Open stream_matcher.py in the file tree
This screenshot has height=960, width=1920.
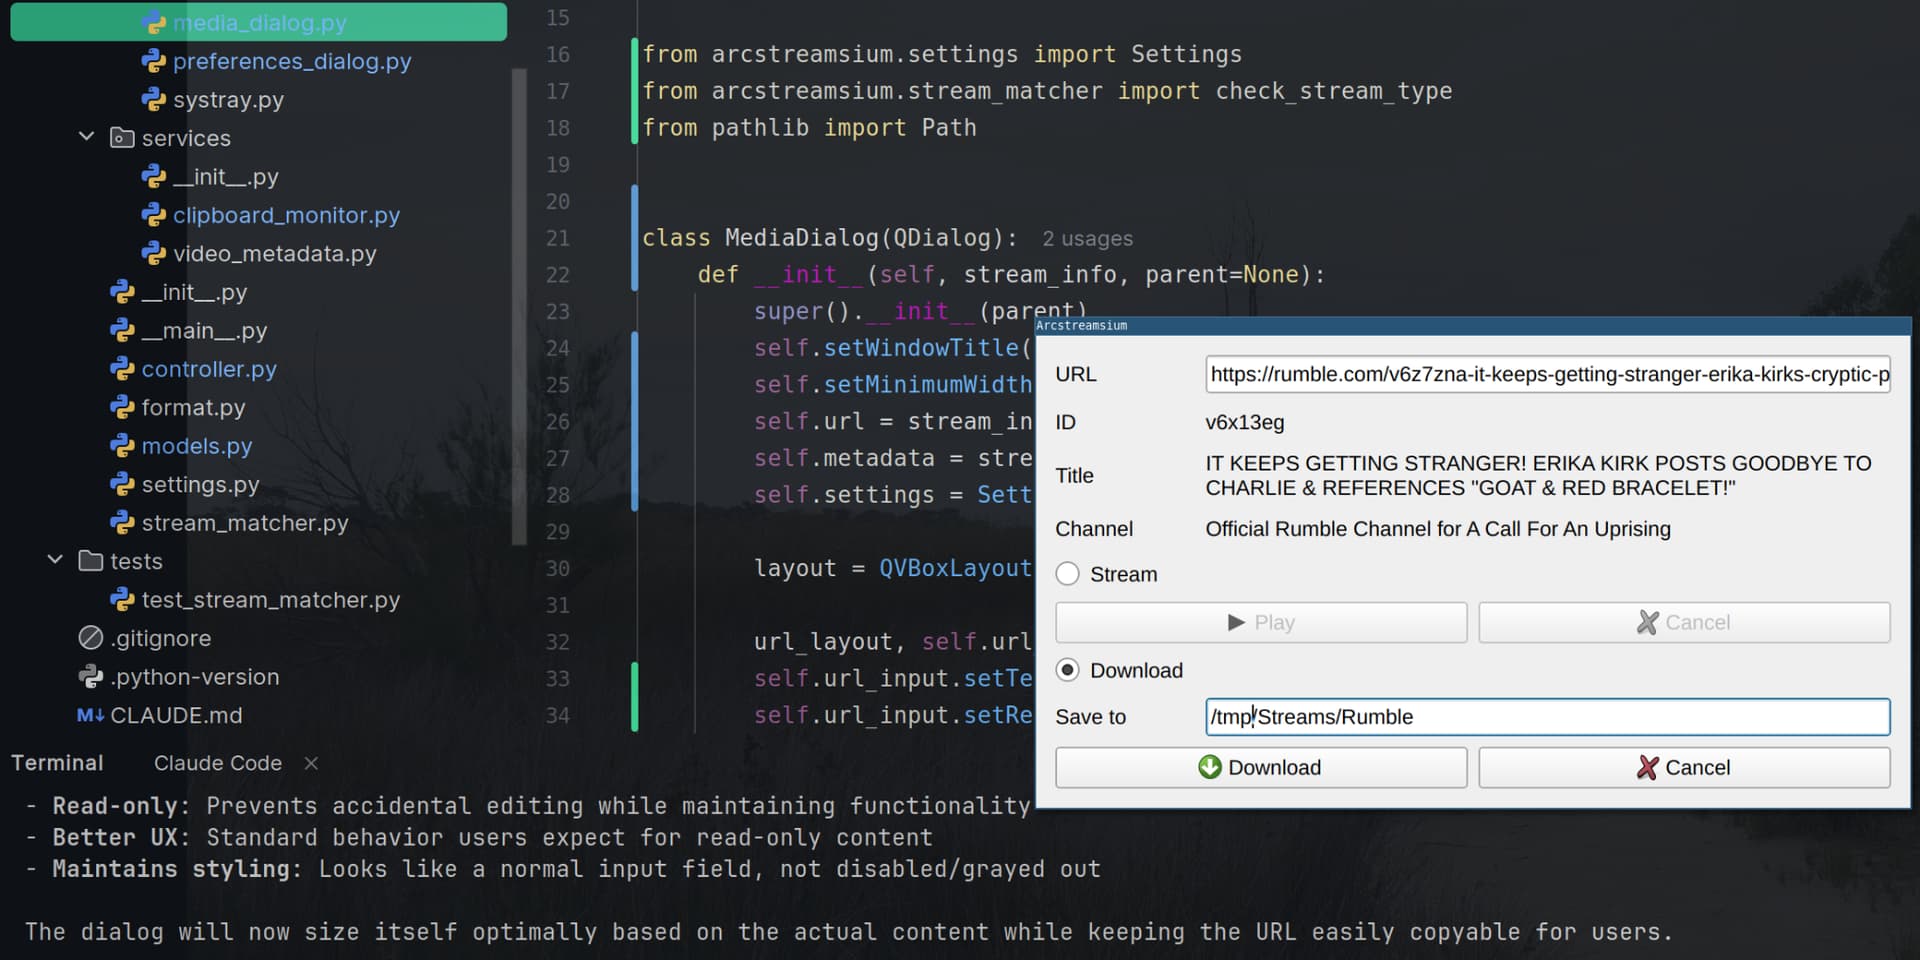(244, 523)
